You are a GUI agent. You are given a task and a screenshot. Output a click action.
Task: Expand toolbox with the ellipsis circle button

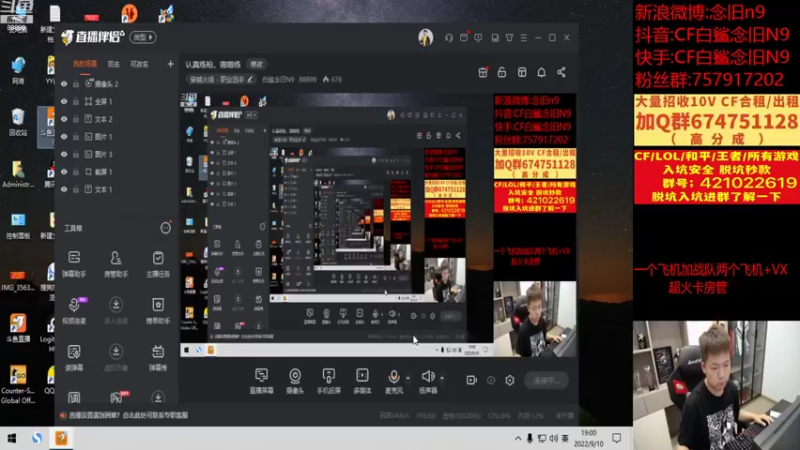165,228
